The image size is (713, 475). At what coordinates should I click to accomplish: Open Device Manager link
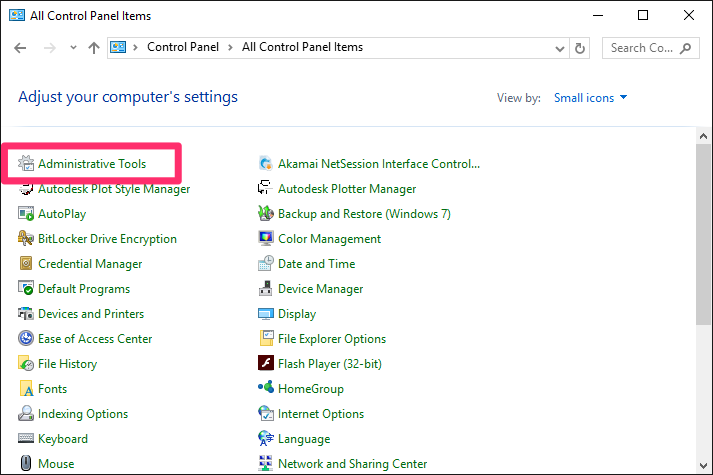click(x=321, y=289)
